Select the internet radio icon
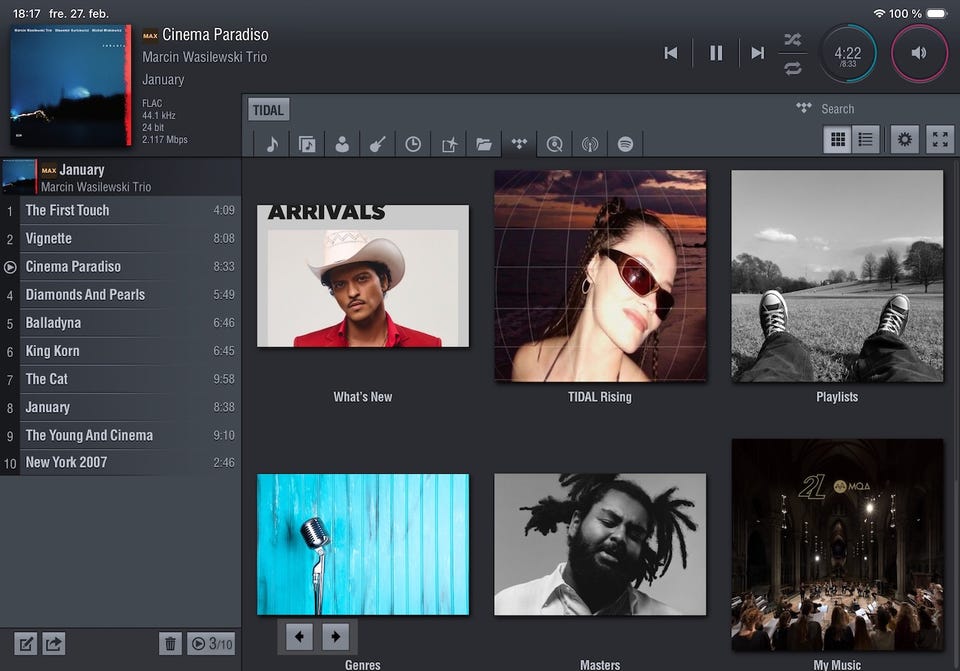This screenshot has width=960, height=671. (x=590, y=144)
